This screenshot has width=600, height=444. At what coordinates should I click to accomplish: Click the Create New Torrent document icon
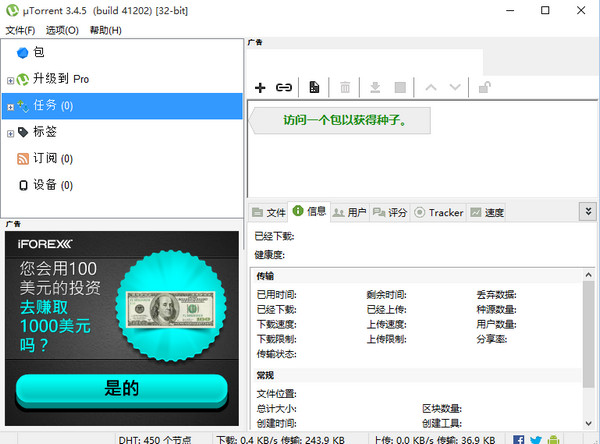pyautogui.click(x=314, y=88)
